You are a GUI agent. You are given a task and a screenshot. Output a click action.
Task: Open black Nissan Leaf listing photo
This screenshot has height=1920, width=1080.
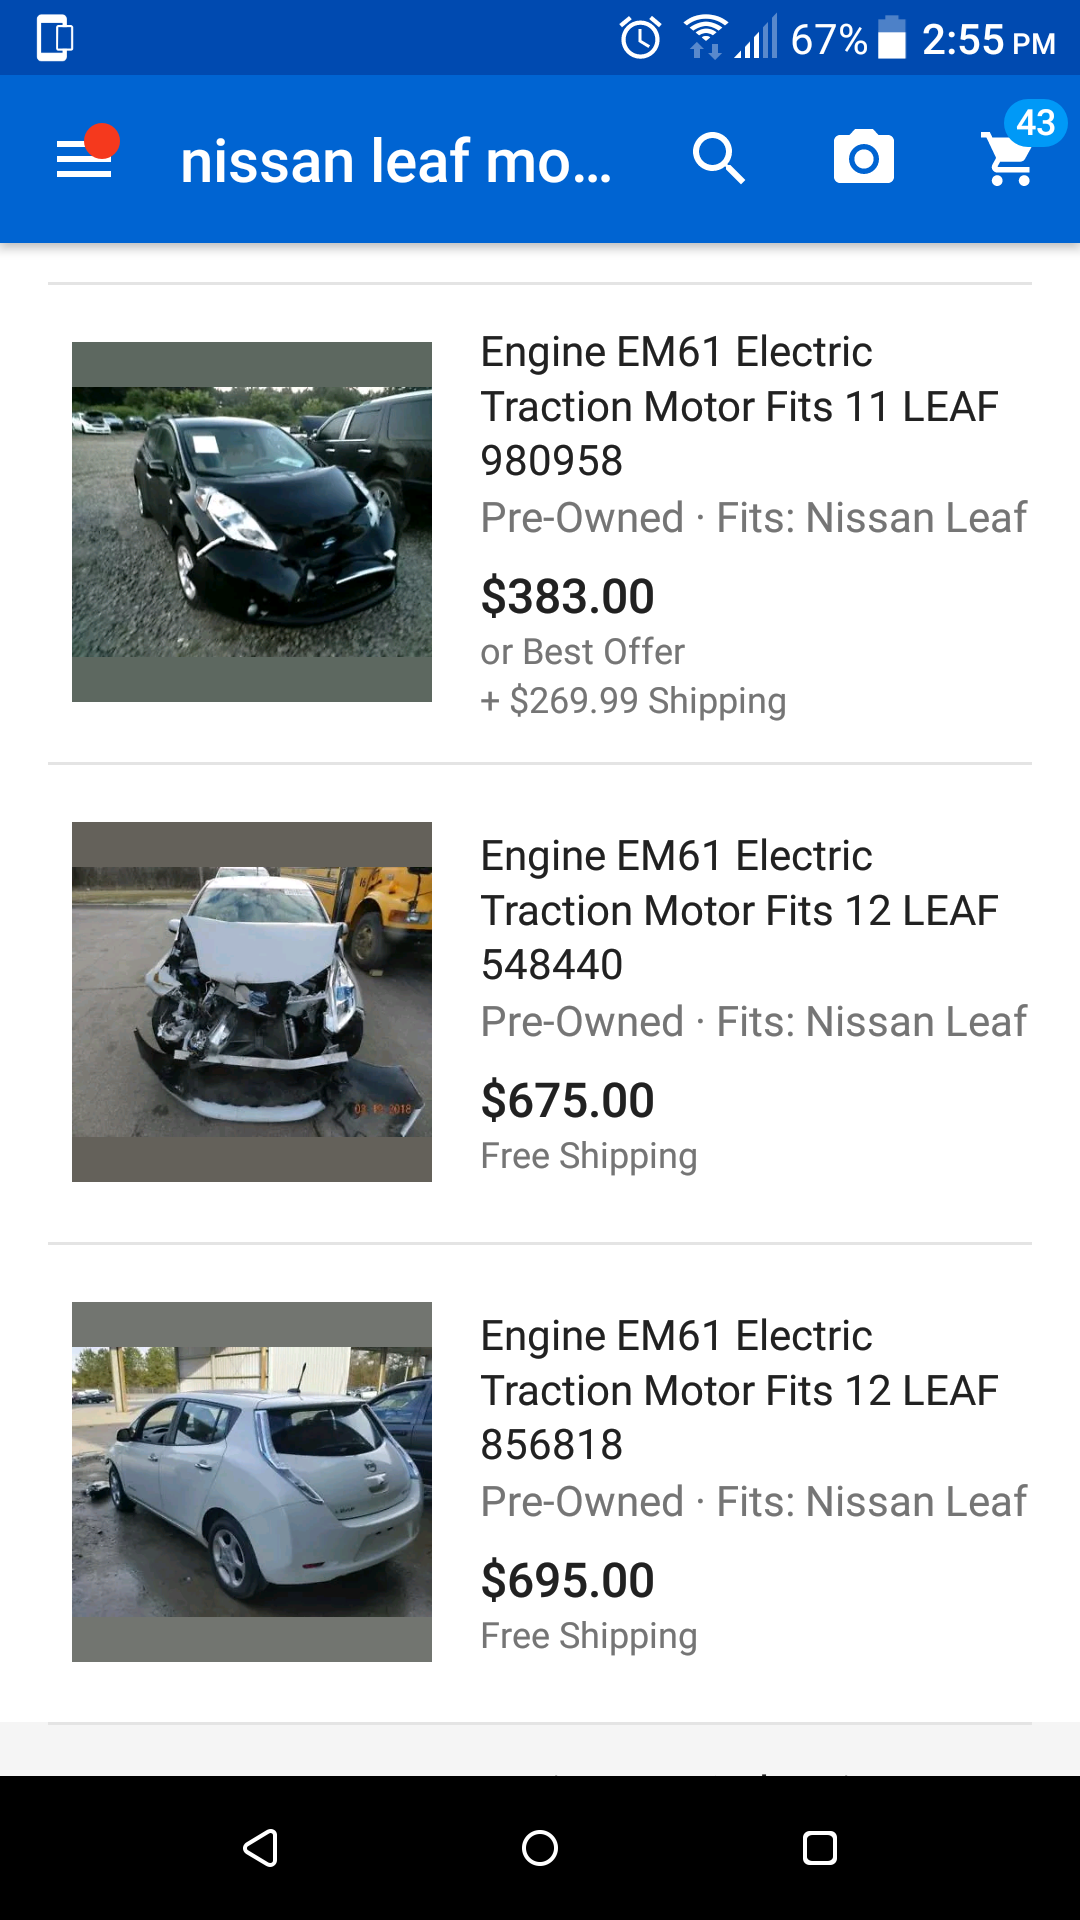click(x=252, y=522)
